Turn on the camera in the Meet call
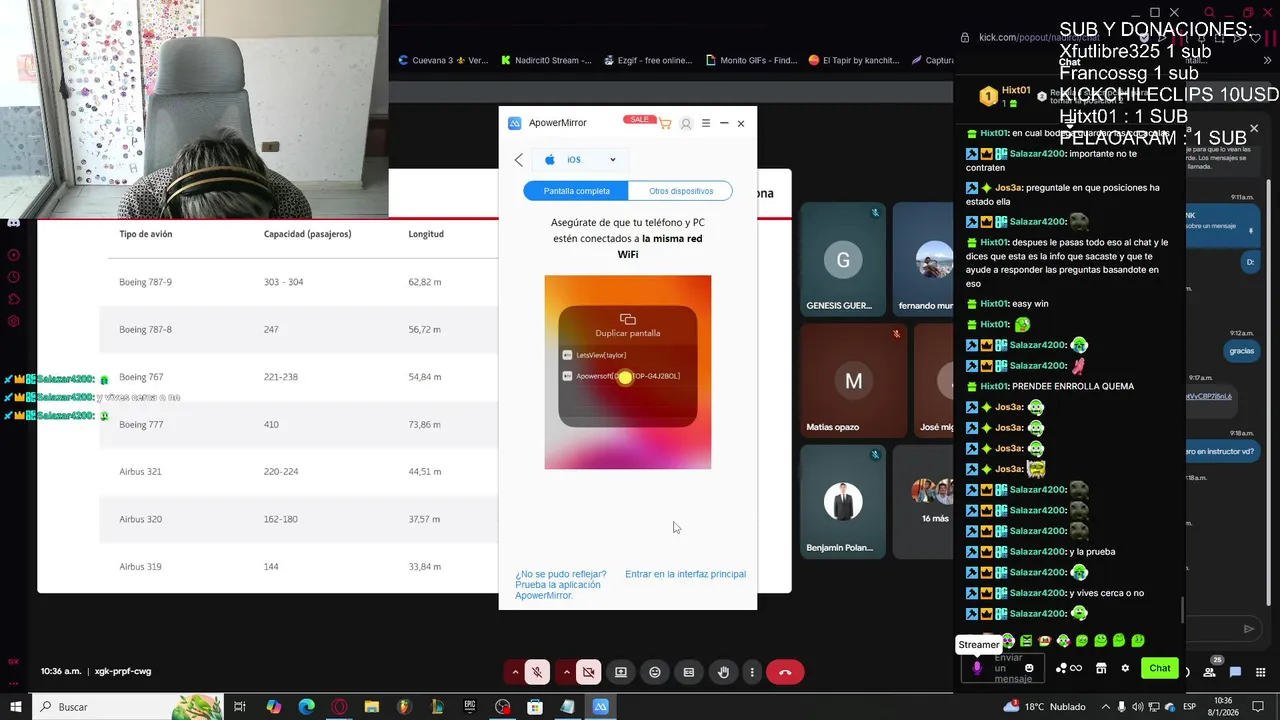This screenshot has width=1280, height=720. pos(588,672)
